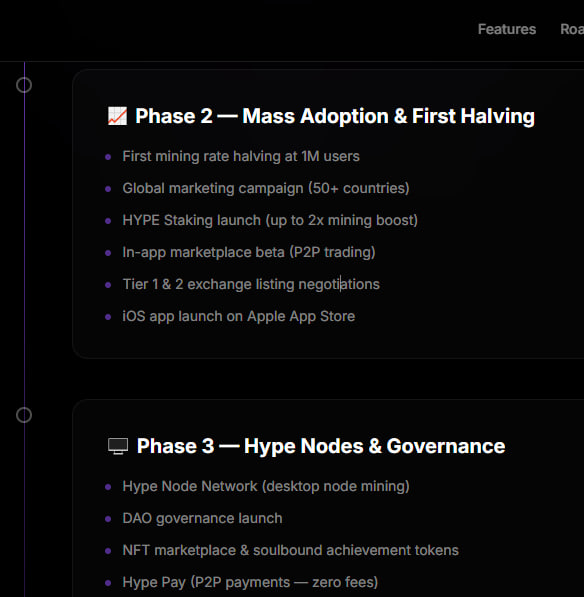Open the Features navigation link

[x=507, y=29]
